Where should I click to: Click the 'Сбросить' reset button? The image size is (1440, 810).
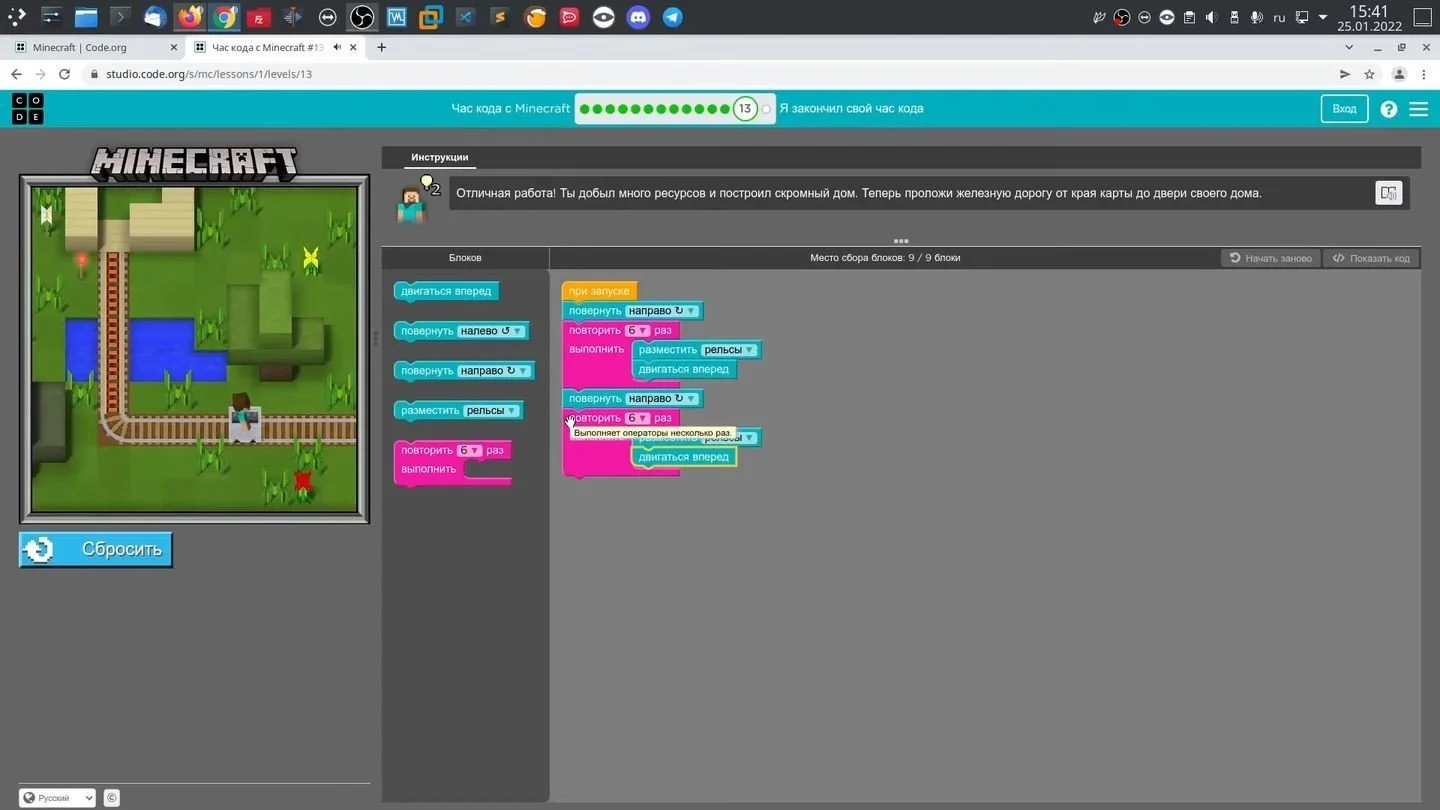click(x=96, y=549)
